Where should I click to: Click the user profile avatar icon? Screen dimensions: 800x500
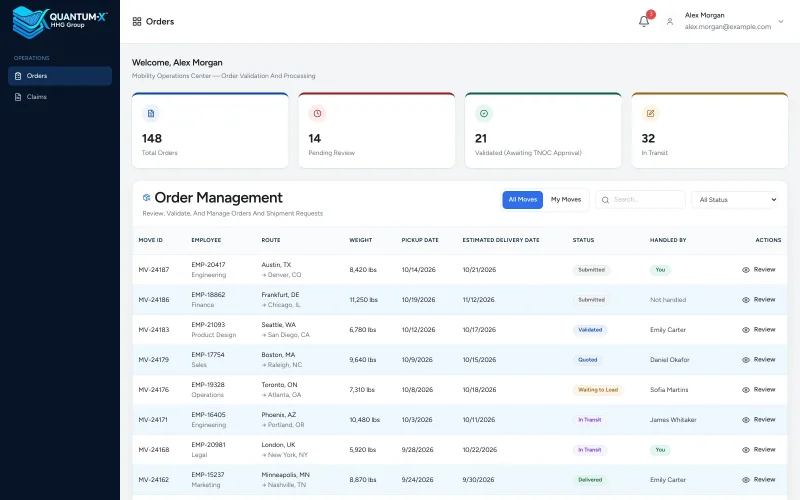coord(670,21)
